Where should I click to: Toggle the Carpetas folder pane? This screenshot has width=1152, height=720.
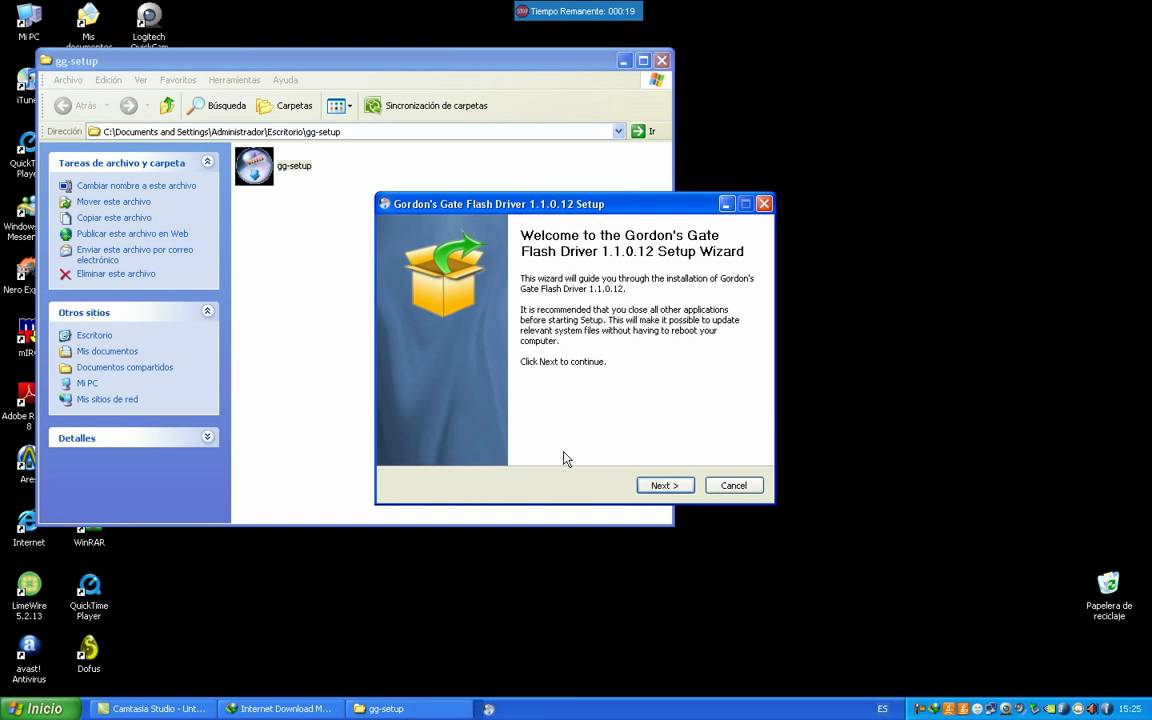[x=284, y=106]
